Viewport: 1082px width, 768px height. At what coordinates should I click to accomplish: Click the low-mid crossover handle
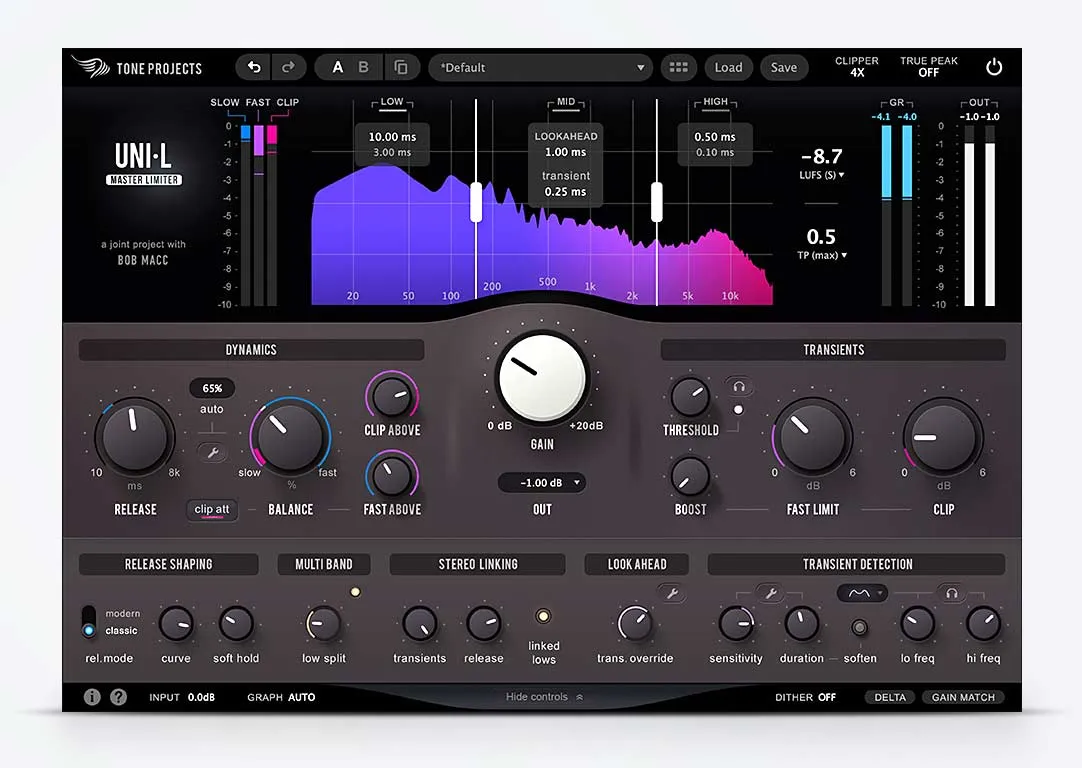476,201
